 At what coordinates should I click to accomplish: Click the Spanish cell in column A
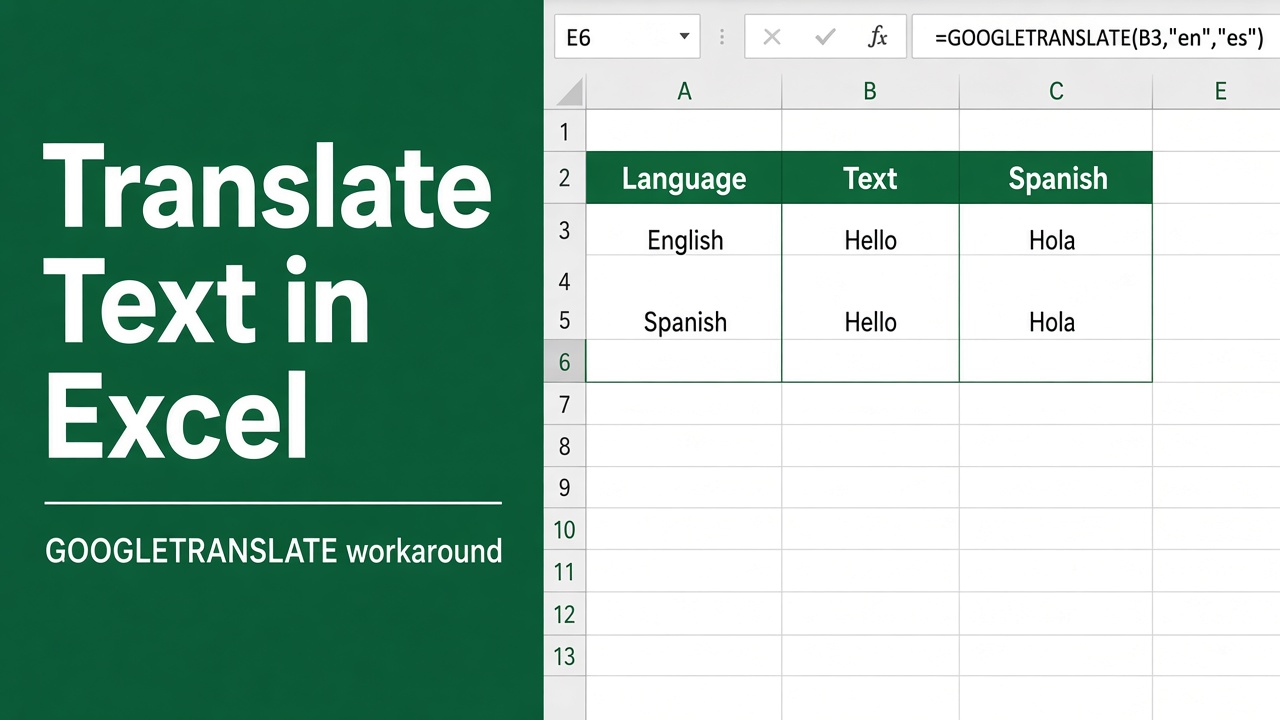click(684, 321)
